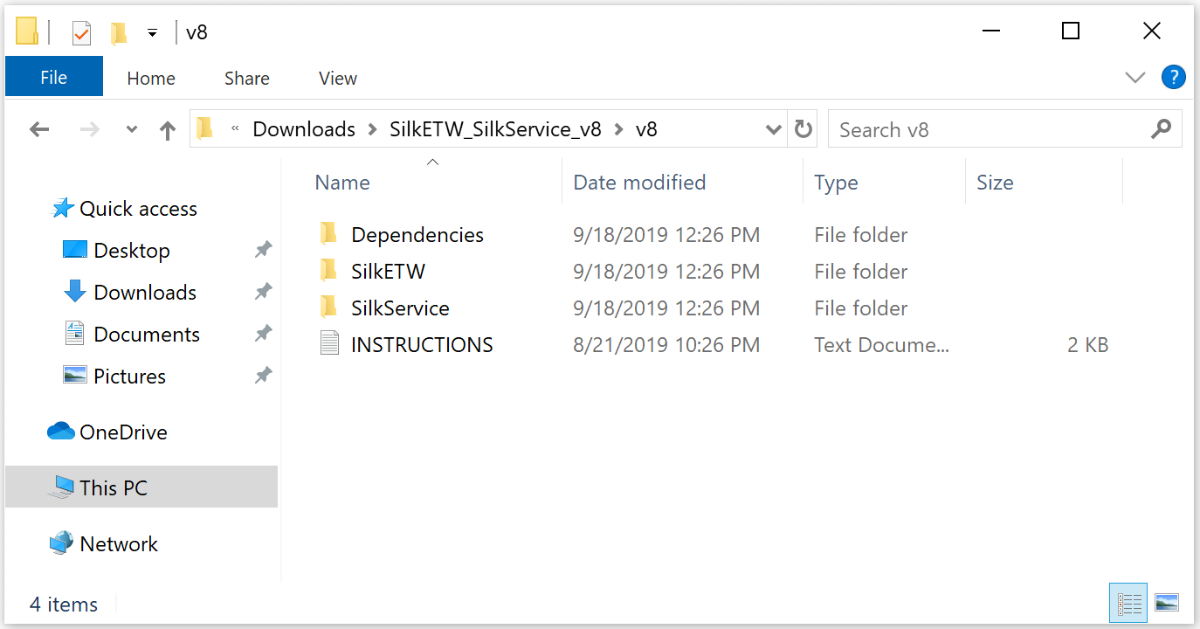Image resolution: width=1200 pixels, height=629 pixels.
Task: Click the Back navigation arrow
Action: click(x=39, y=130)
